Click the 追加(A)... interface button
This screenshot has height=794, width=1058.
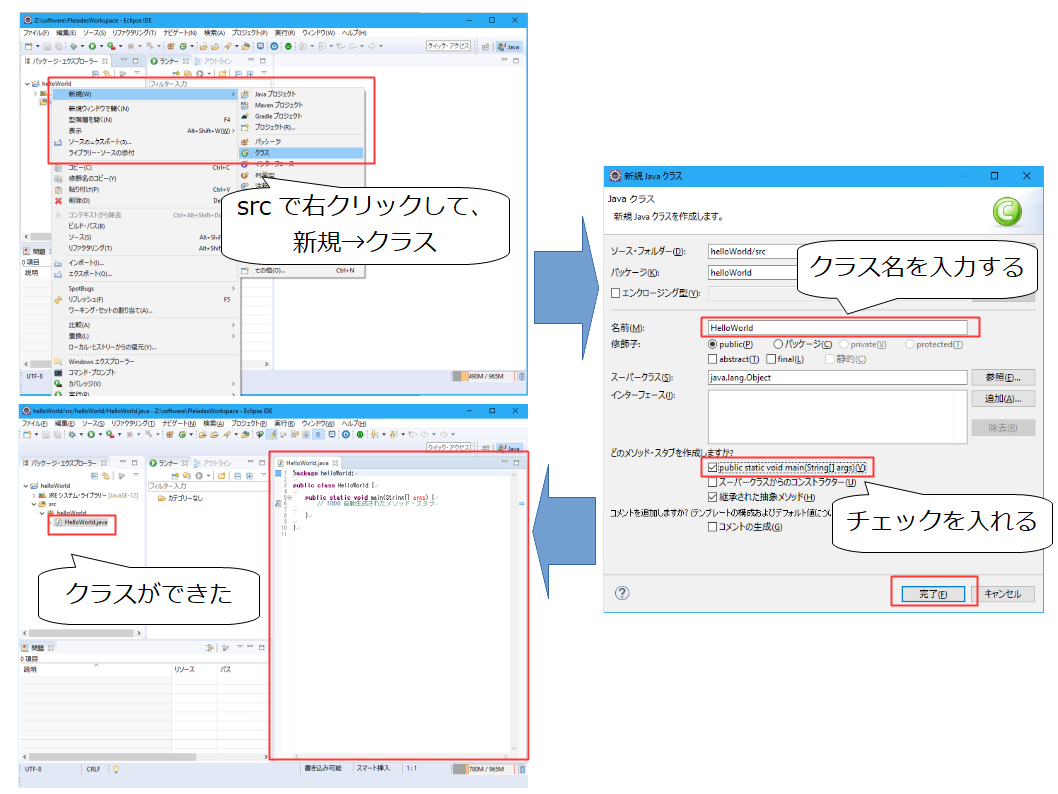1003,399
